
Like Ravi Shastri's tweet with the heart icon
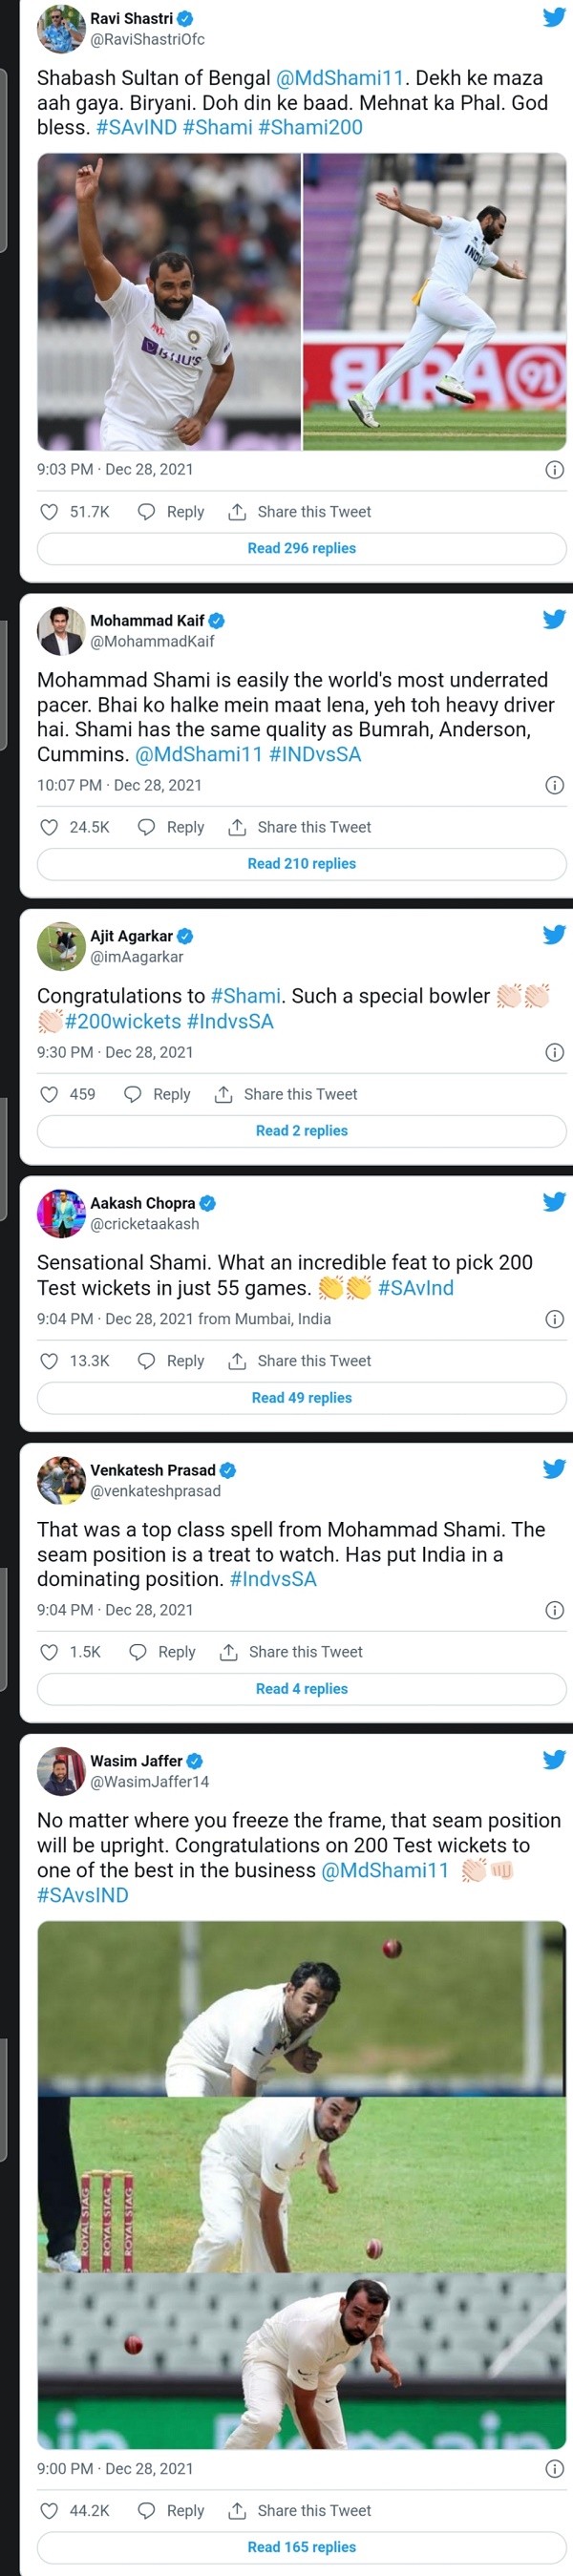point(48,511)
